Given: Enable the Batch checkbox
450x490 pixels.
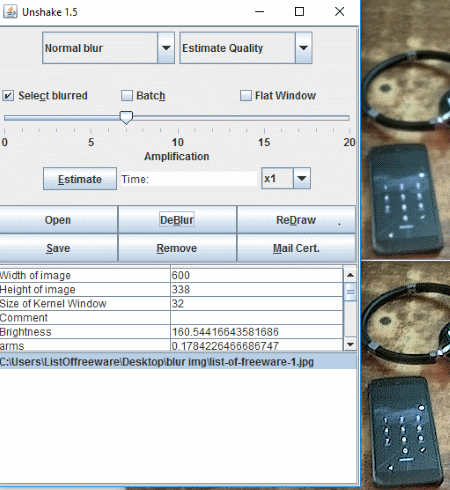Looking at the screenshot, I should click(127, 96).
